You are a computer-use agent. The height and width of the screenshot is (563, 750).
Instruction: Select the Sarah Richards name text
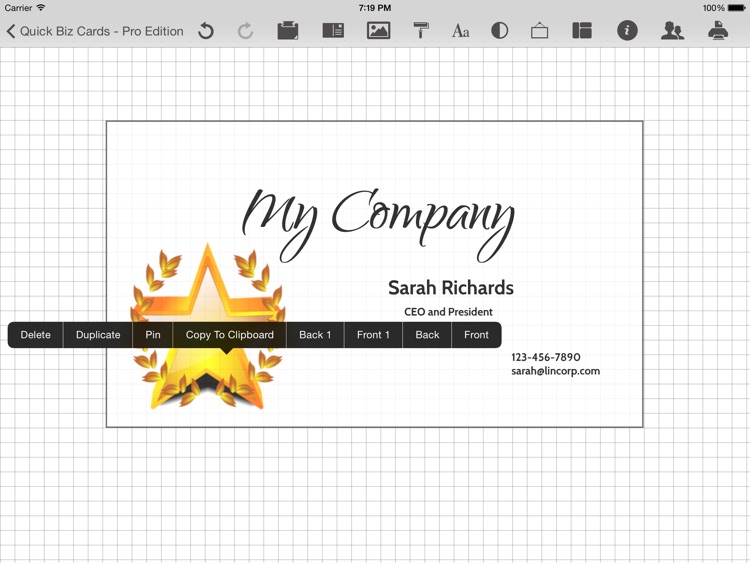(450, 288)
